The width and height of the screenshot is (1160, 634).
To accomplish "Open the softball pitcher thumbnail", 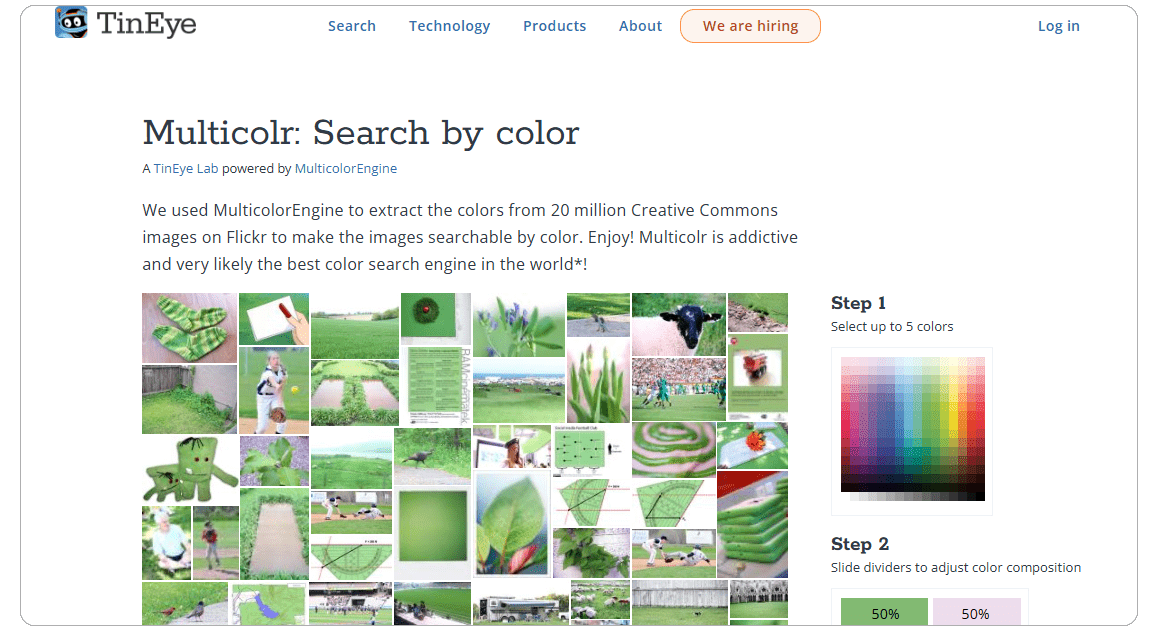I will point(273,390).
